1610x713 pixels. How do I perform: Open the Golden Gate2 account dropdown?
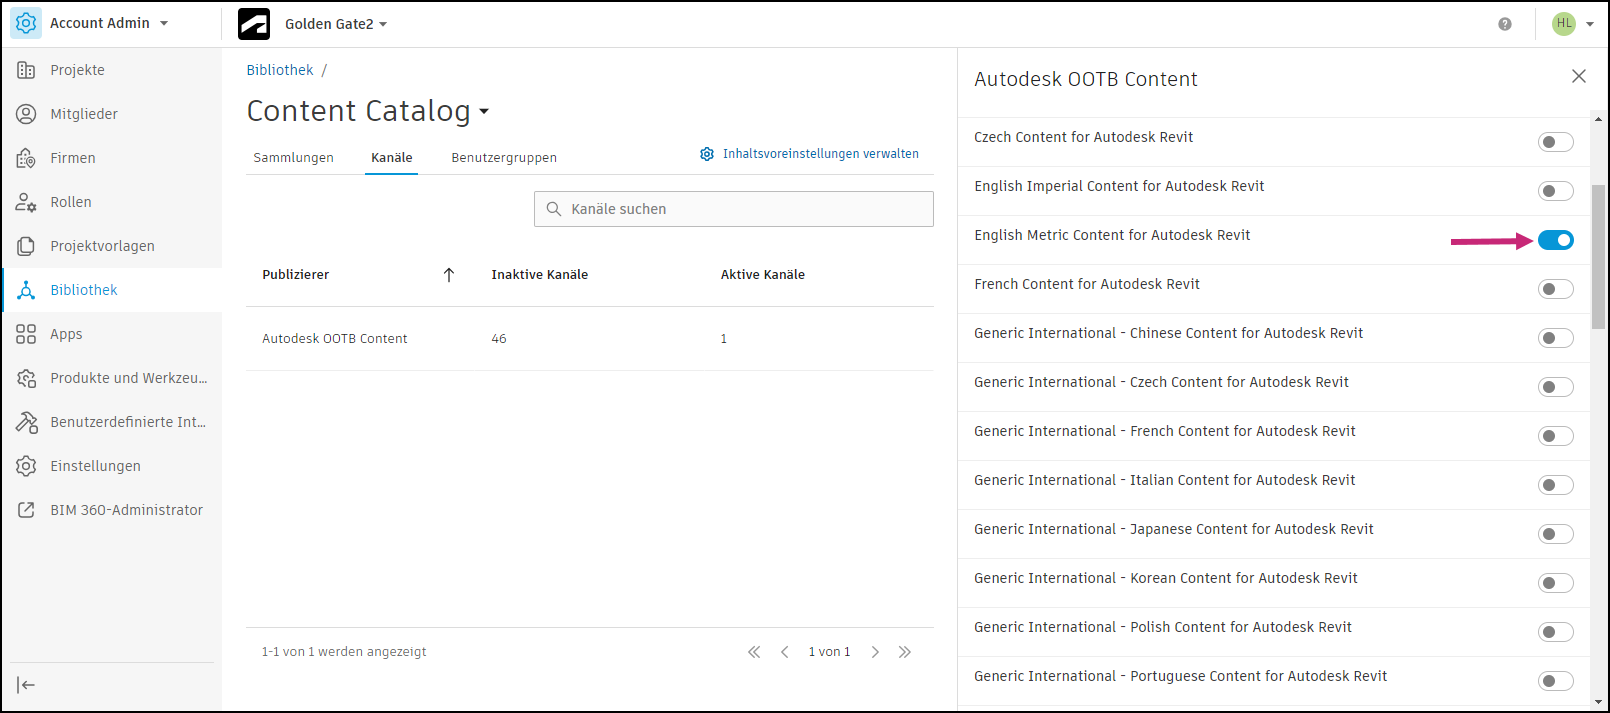pyautogui.click(x=335, y=24)
